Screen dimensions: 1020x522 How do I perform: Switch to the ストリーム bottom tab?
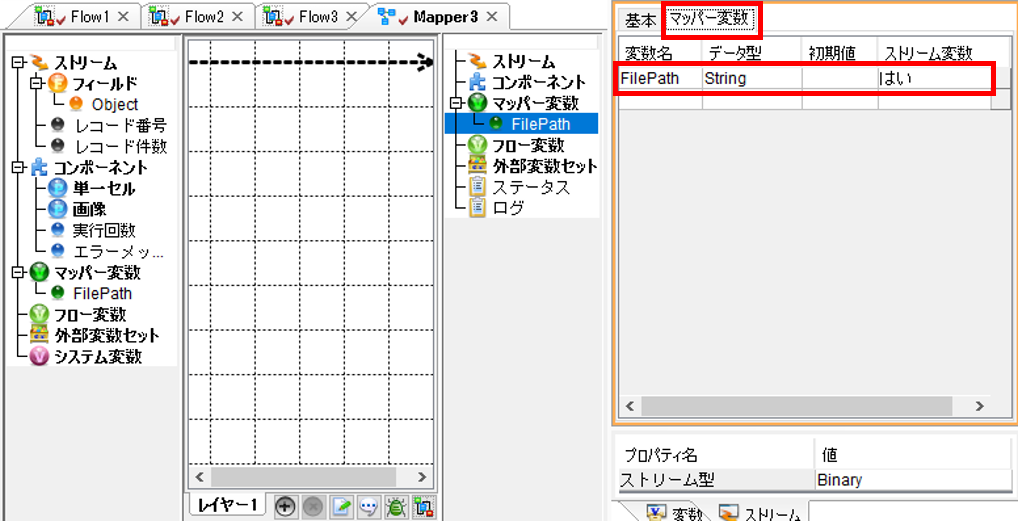(x=762, y=513)
